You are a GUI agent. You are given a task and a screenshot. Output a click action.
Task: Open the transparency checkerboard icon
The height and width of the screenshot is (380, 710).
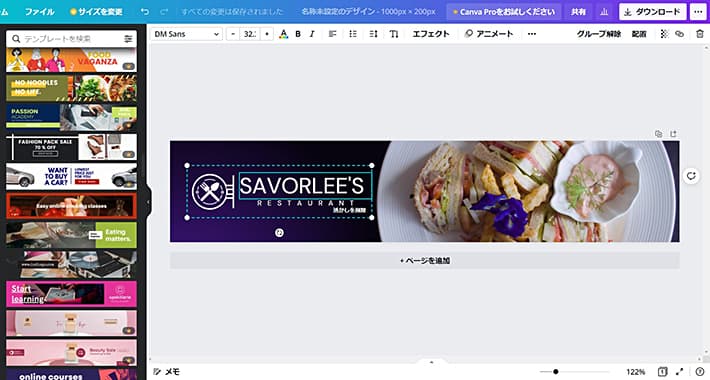[x=664, y=34]
